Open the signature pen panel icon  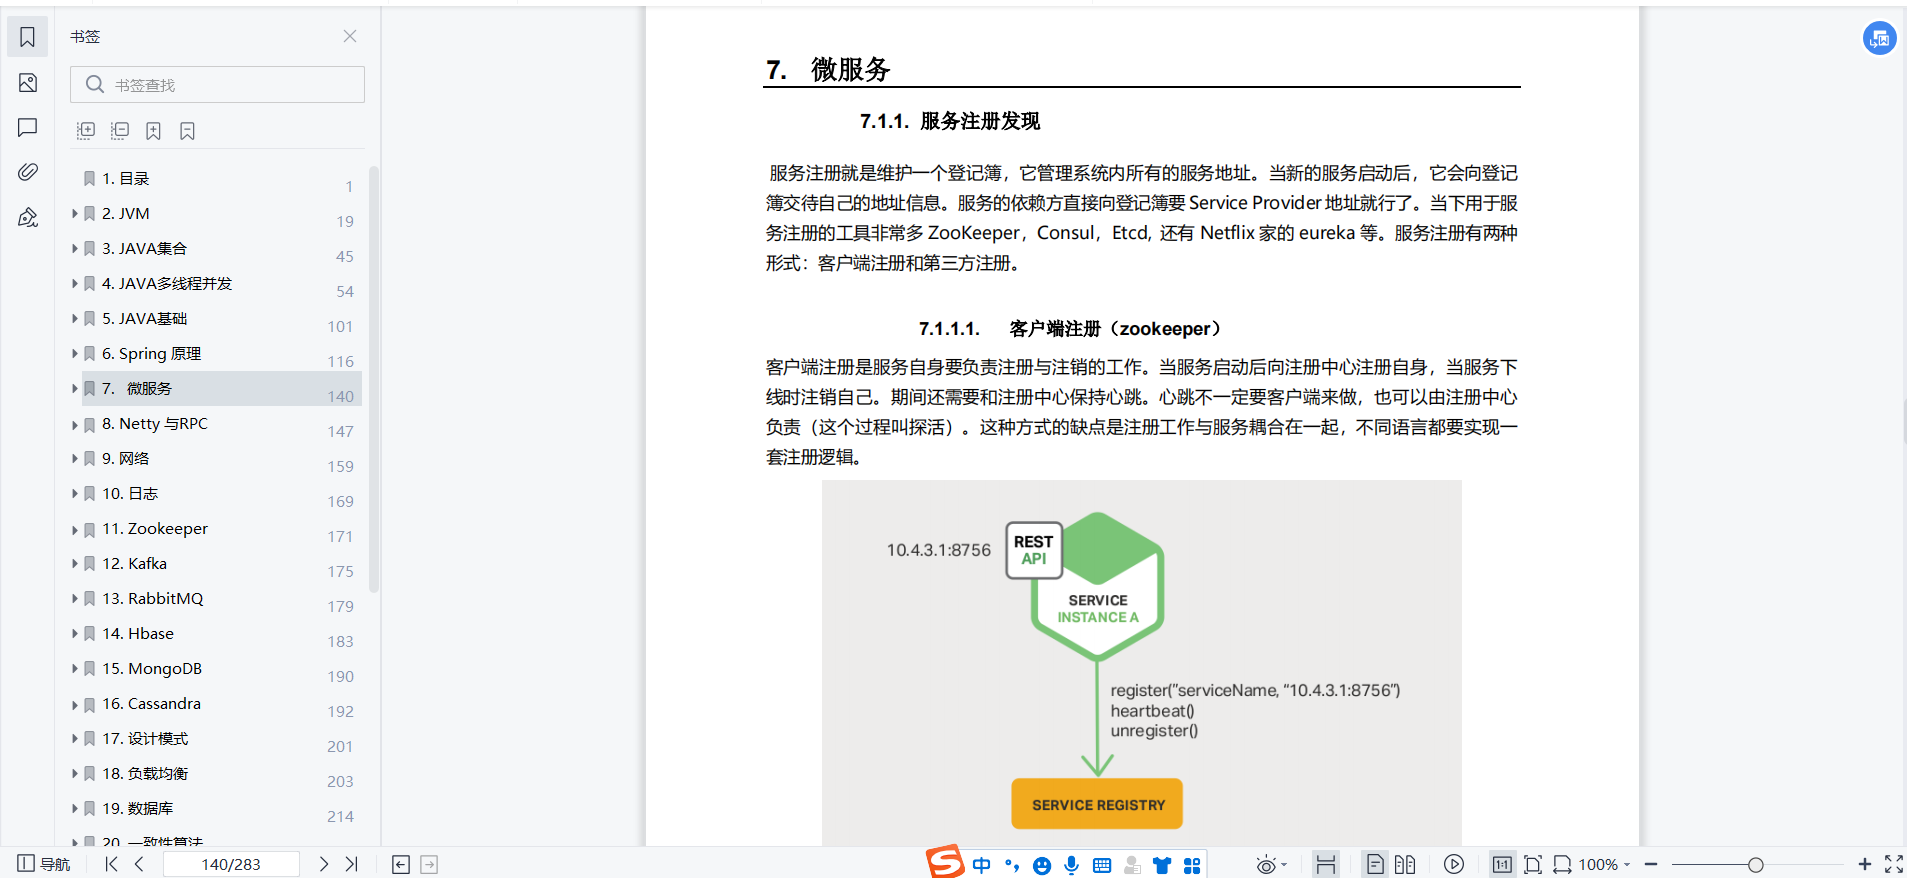click(28, 217)
